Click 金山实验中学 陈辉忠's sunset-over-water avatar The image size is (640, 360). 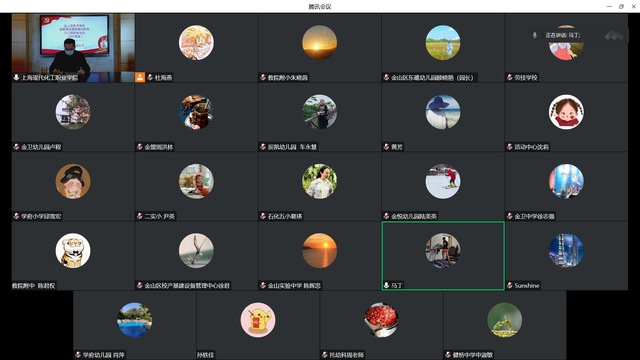[320, 251]
